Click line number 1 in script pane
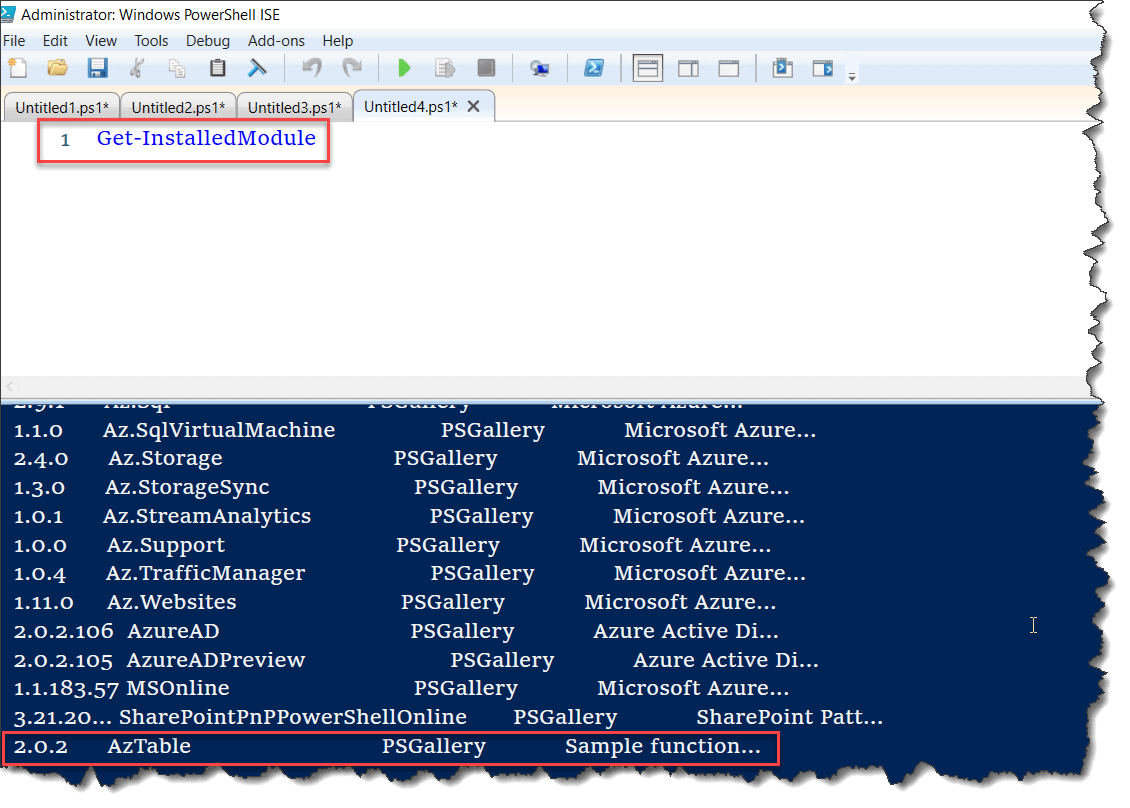Image resolution: width=1130 pixels, height=808 pixels. 65,140
